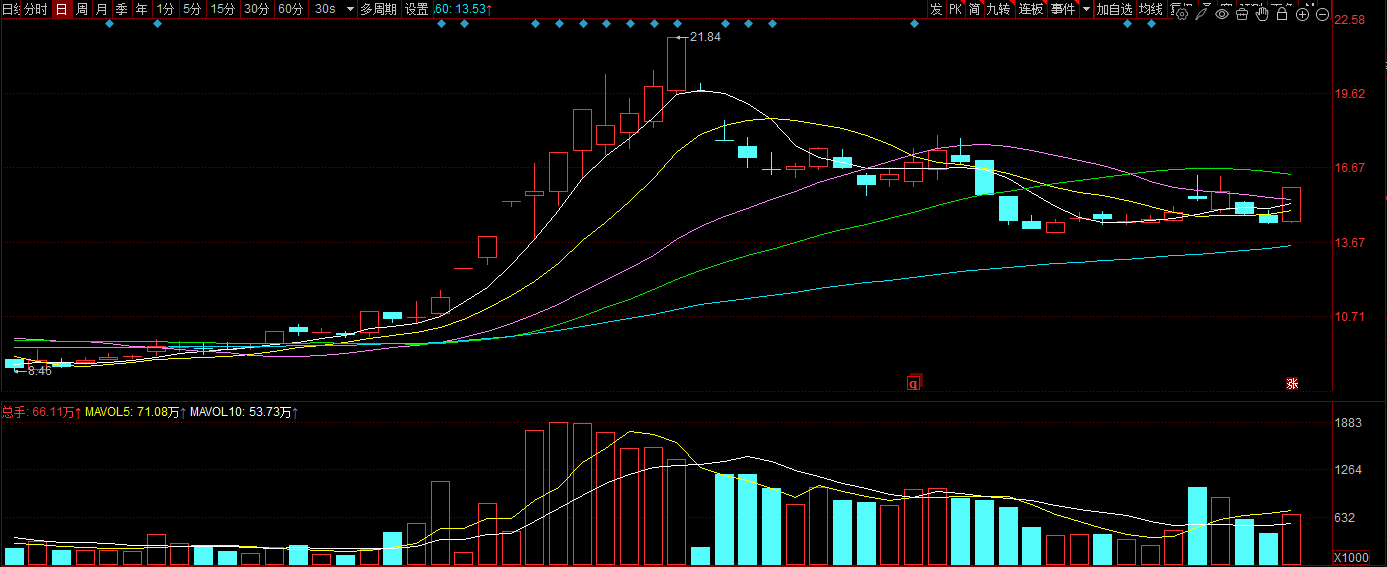Open the chart settings gear icon
The height and width of the screenshot is (567, 1387).
[1182, 13]
